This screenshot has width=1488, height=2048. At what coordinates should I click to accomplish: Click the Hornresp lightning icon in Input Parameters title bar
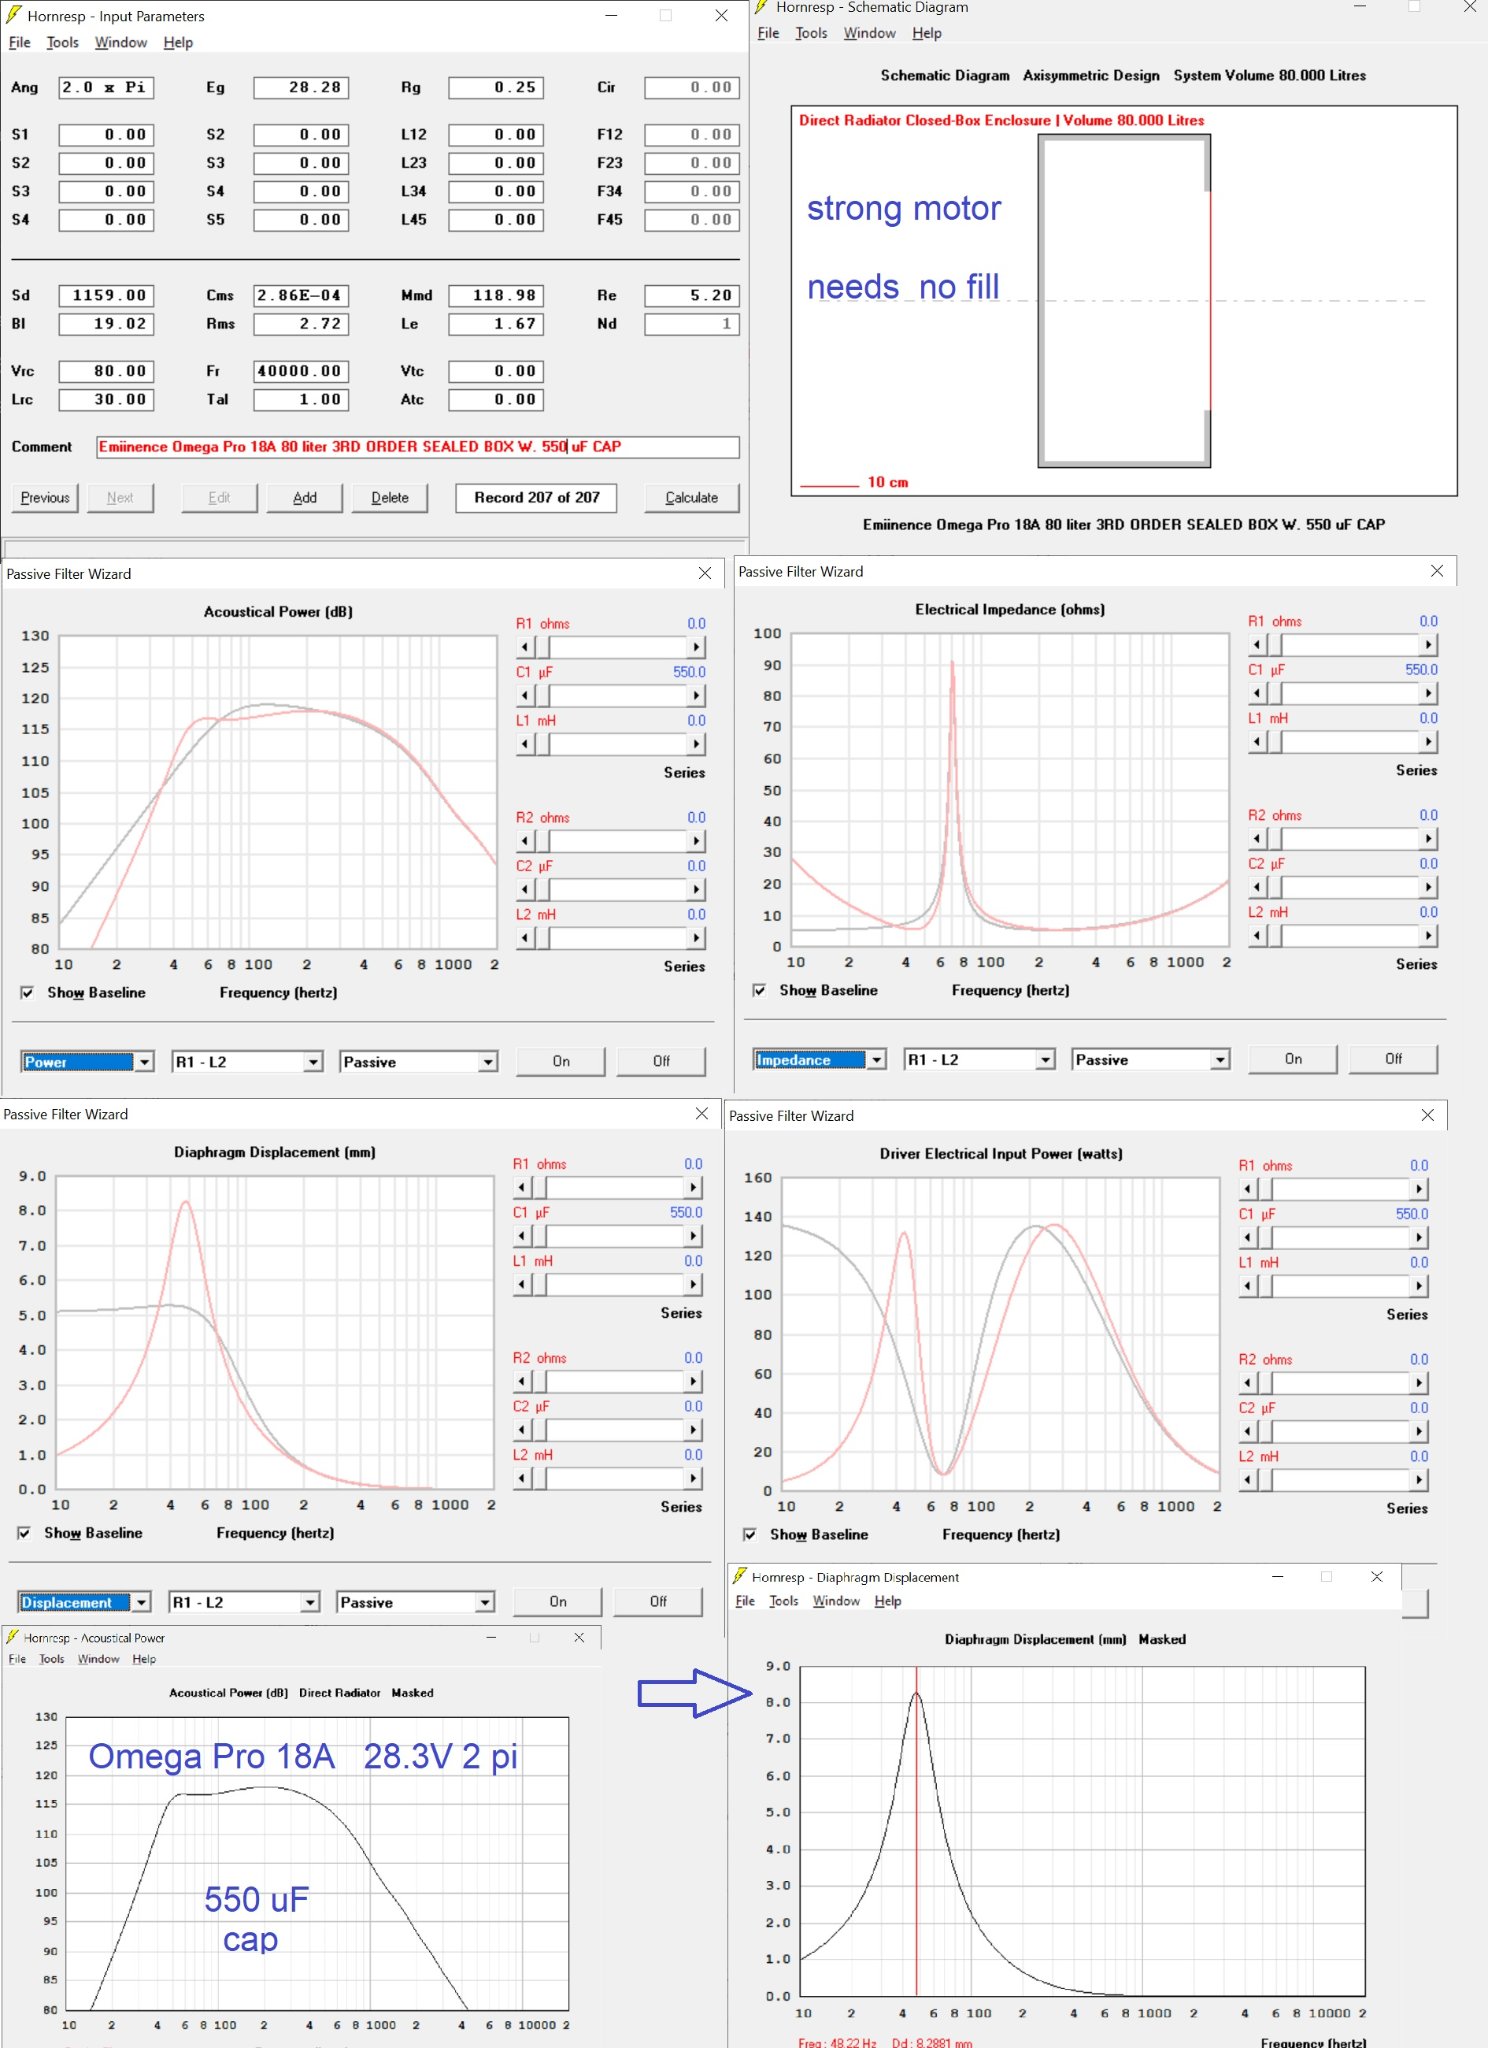pos(14,15)
